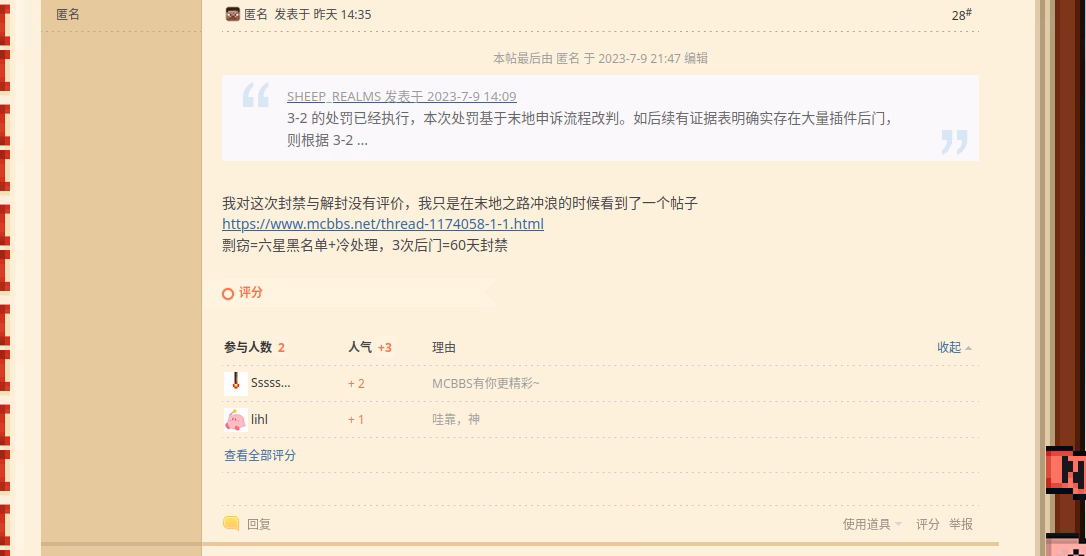Open user Sssss... profile name

pos(270,383)
